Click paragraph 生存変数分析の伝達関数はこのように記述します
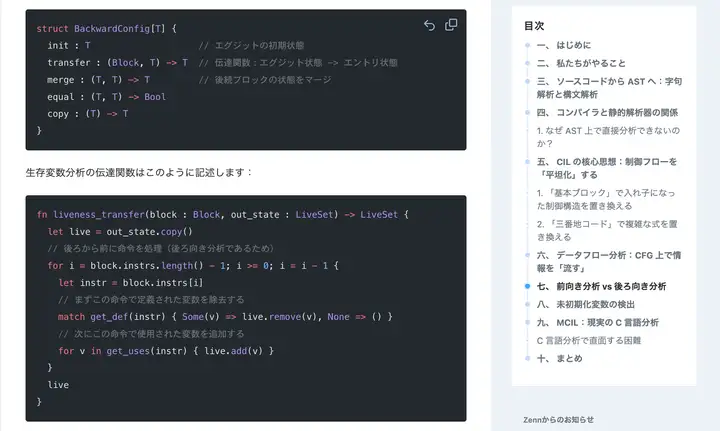Viewport: 720px width, 431px height. (x=139, y=173)
